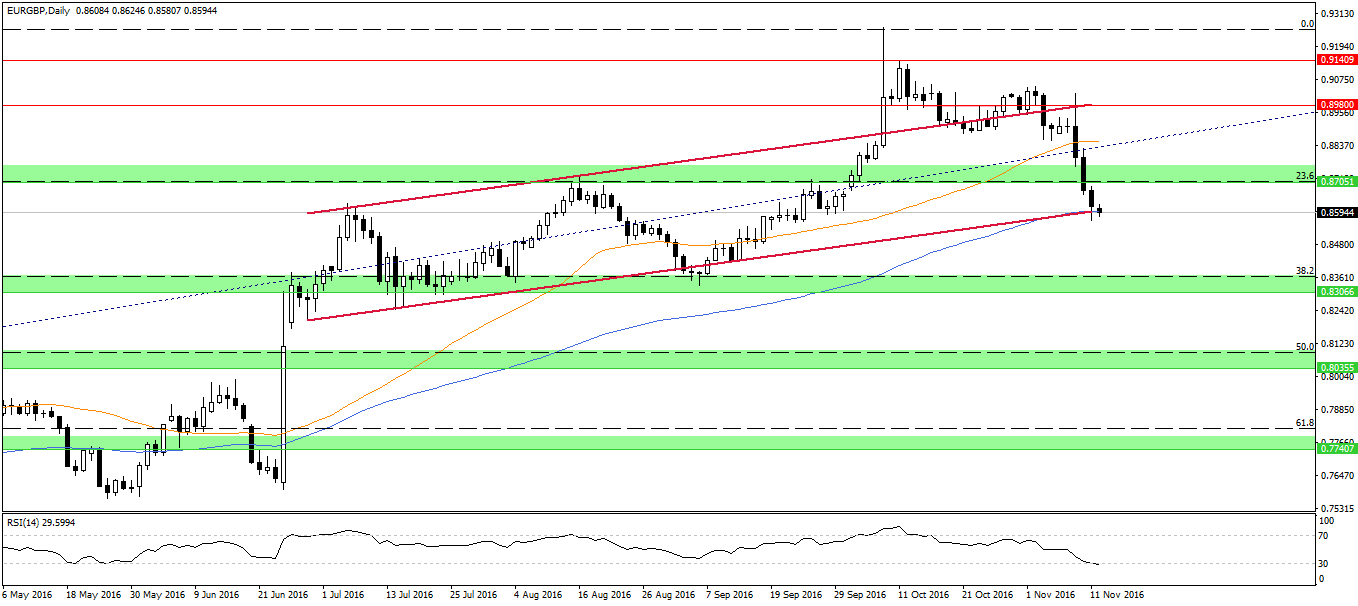Screen dimensions: 1358x606
Task: Select the 6 May 2016 date label
Action: pyautogui.click(x=27, y=594)
